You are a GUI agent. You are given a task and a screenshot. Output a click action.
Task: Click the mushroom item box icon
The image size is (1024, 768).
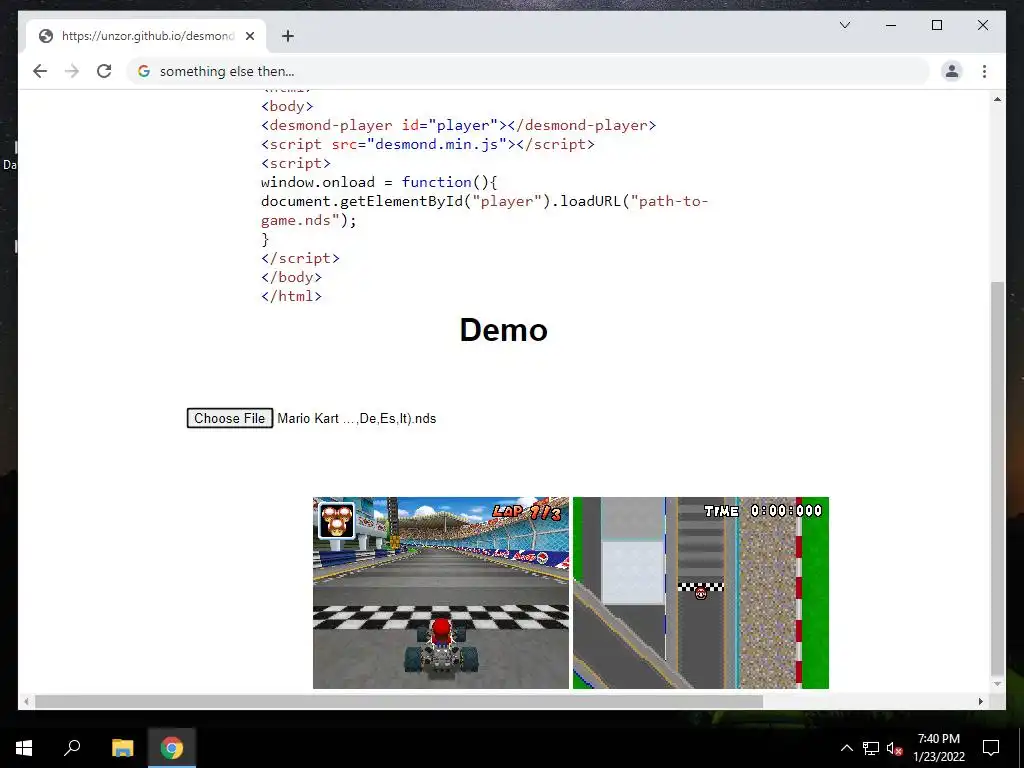[336, 520]
